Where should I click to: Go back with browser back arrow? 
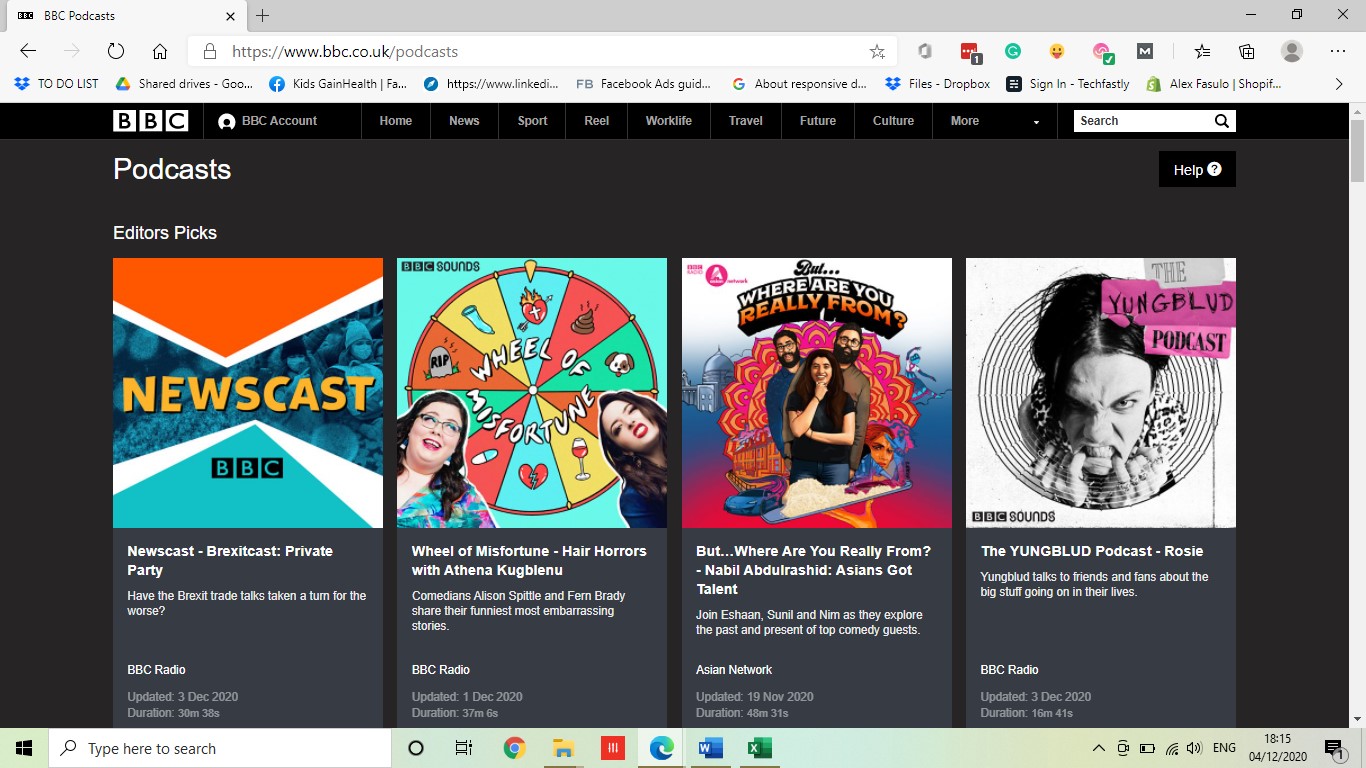coord(28,51)
